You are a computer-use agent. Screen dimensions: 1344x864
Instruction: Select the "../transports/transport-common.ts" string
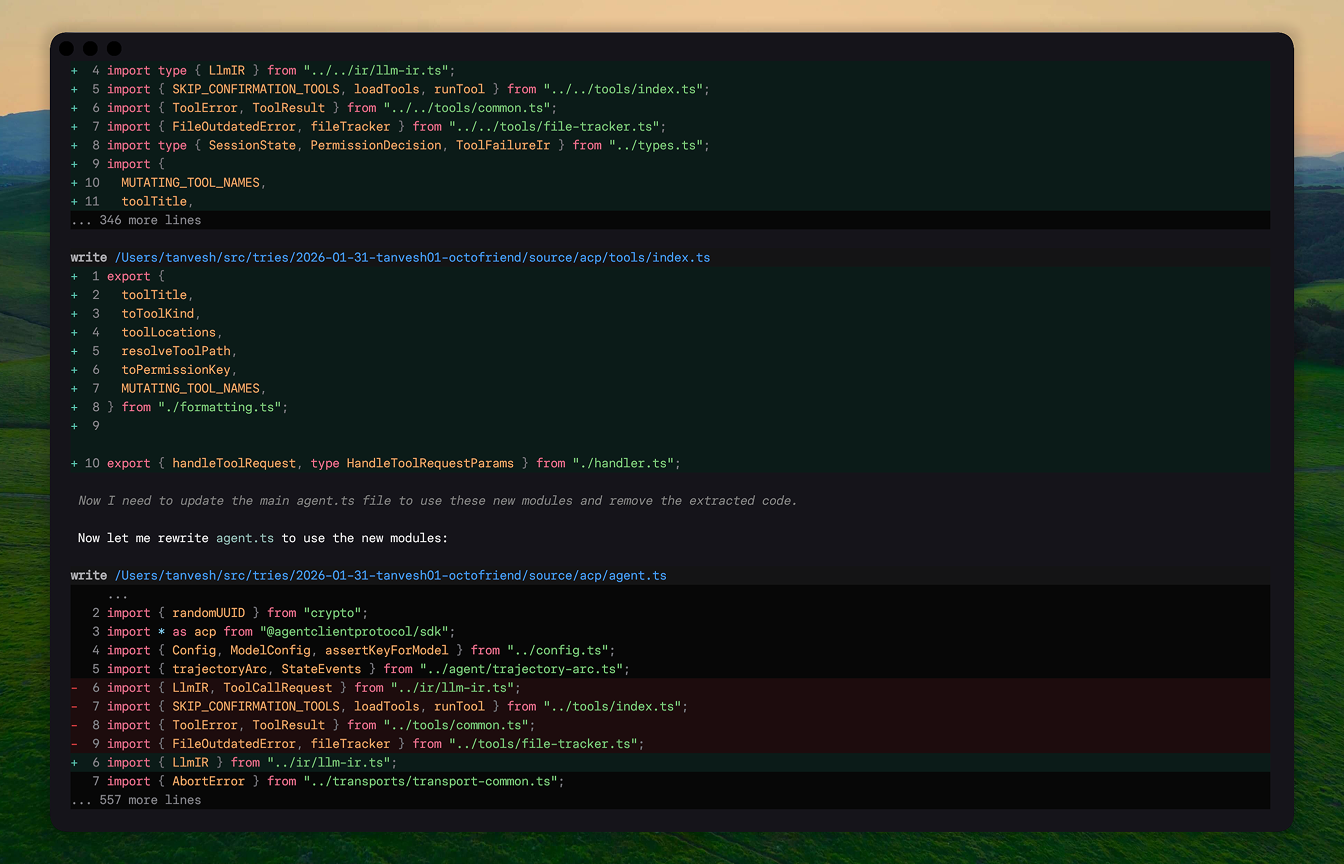coord(430,781)
